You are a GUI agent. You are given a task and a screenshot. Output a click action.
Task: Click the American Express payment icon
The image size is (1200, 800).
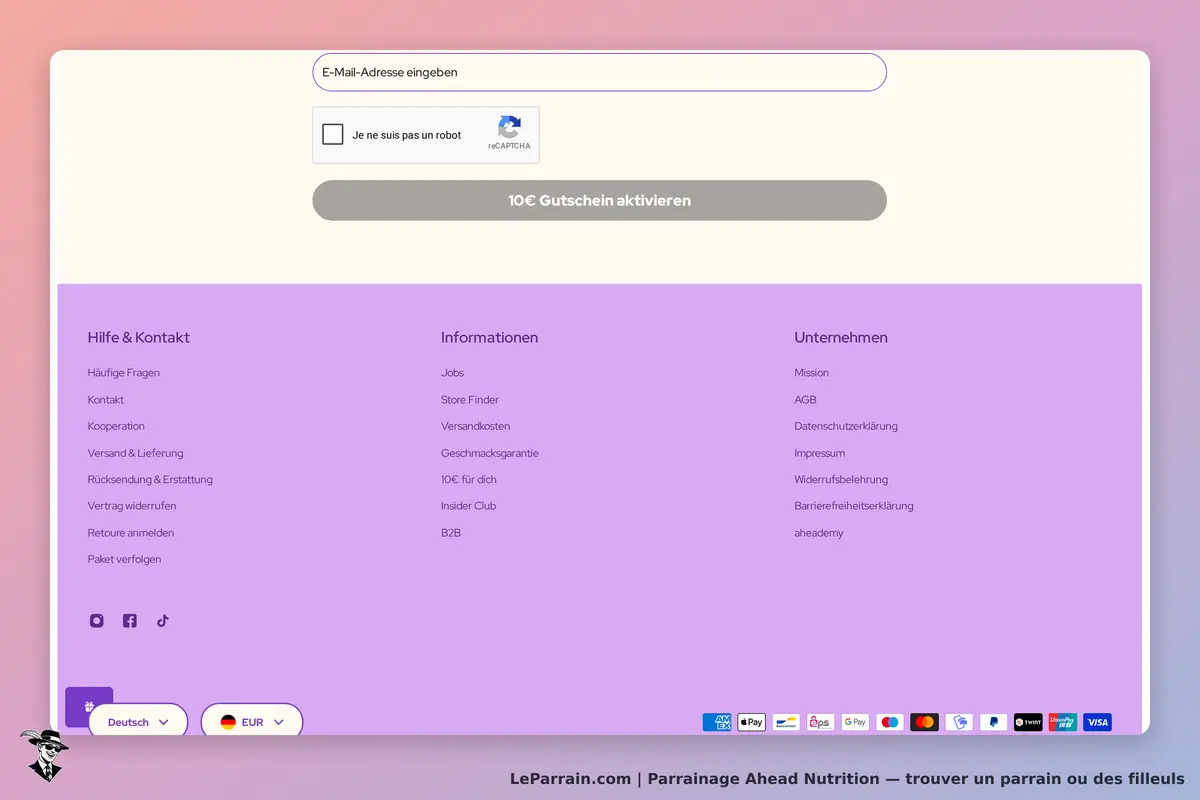click(717, 722)
